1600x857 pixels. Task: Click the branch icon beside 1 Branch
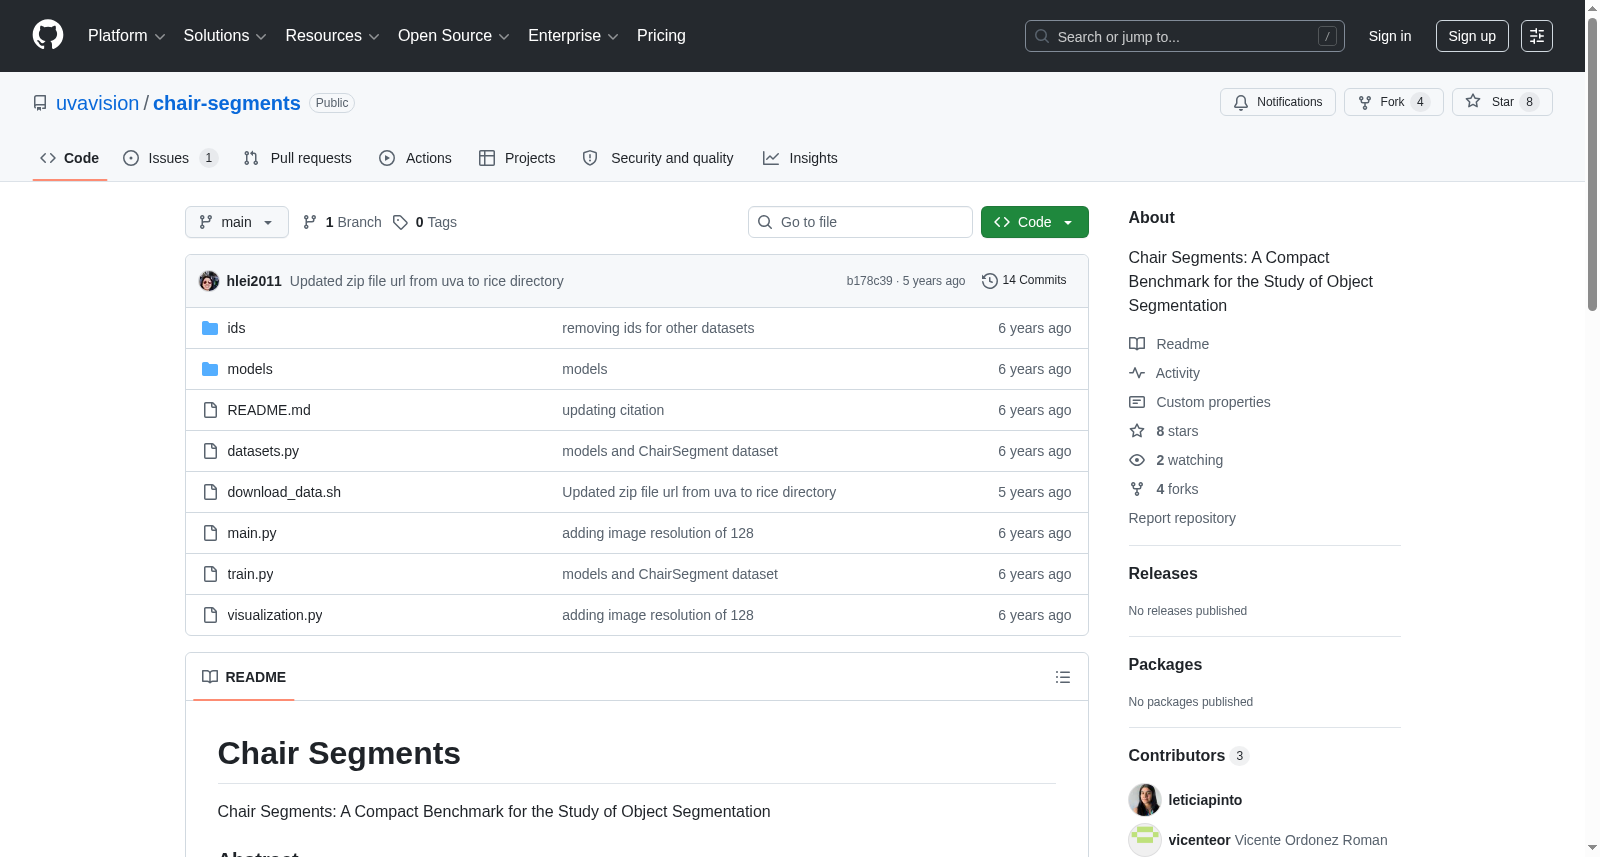[x=310, y=222]
